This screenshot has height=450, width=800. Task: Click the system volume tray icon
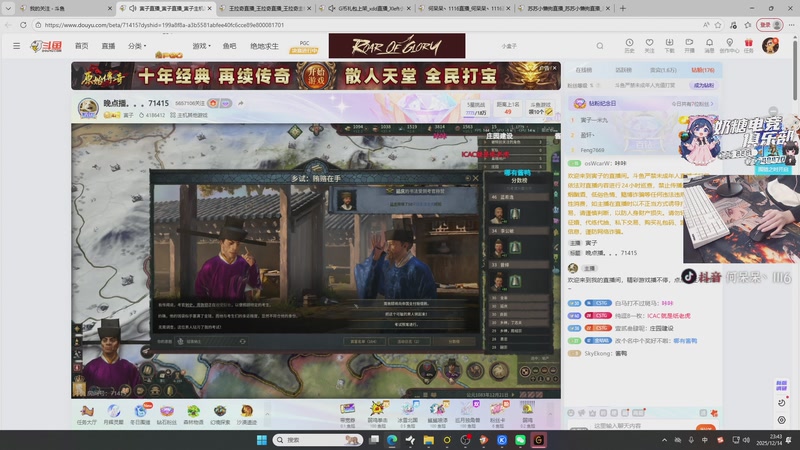[746, 440]
